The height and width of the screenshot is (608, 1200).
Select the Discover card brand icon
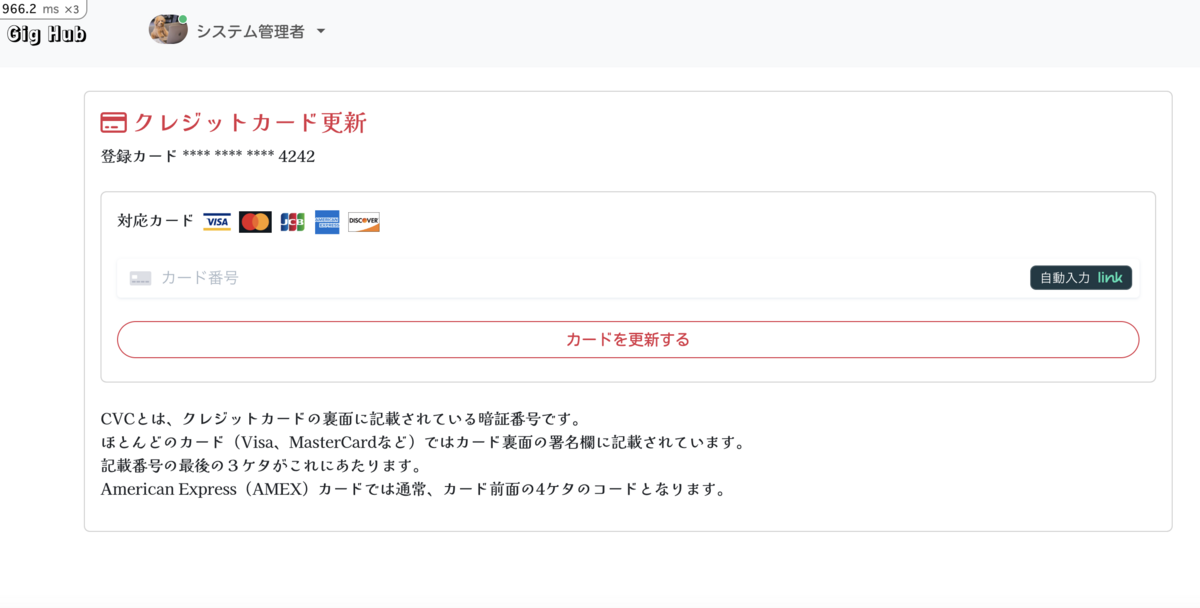tap(363, 221)
